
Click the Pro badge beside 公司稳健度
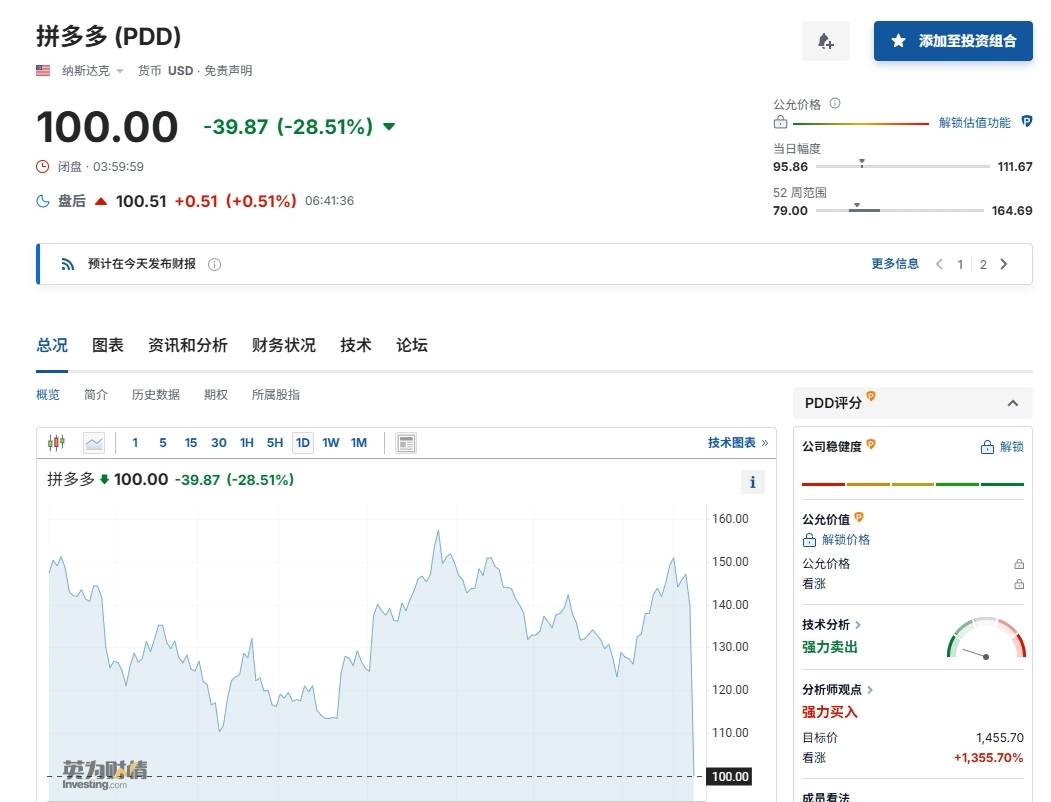tap(871, 444)
